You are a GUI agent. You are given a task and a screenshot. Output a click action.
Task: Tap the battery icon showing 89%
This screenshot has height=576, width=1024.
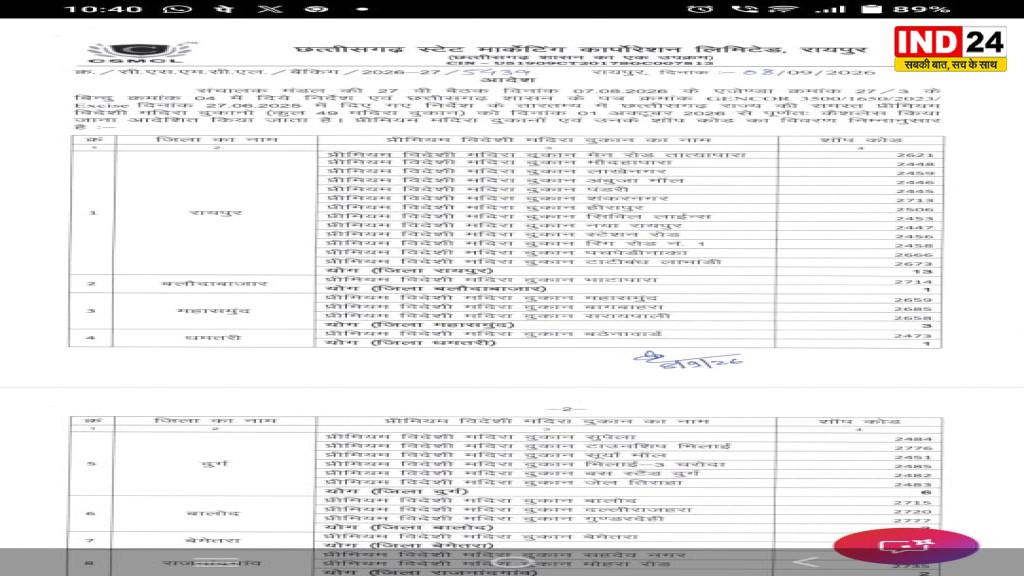(x=871, y=9)
